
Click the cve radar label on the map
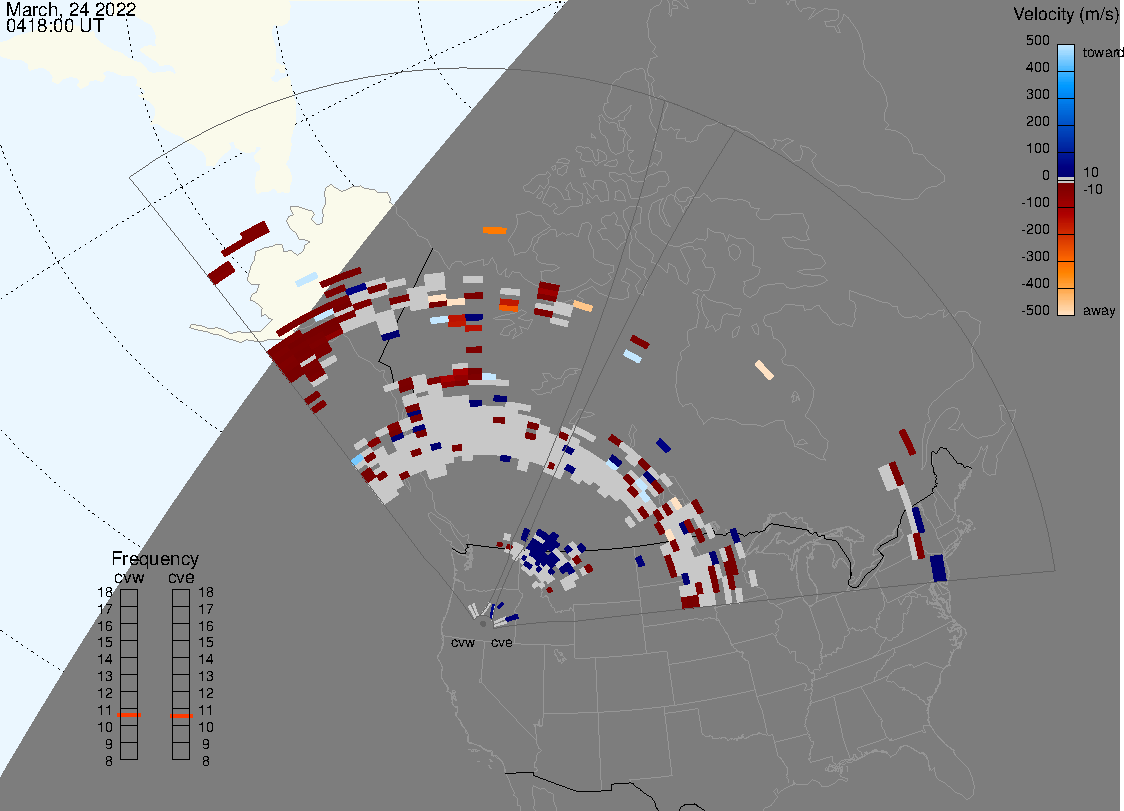(502, 642)
